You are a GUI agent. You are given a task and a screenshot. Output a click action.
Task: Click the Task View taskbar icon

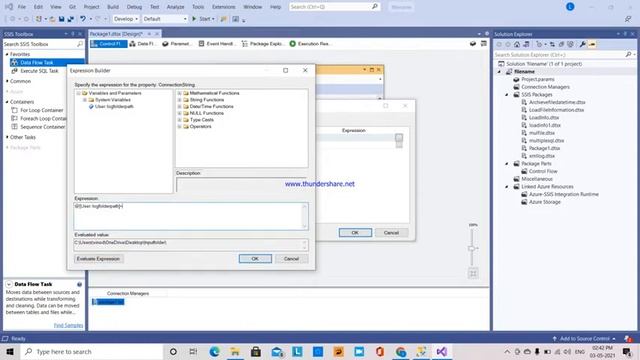coord(193,351)
